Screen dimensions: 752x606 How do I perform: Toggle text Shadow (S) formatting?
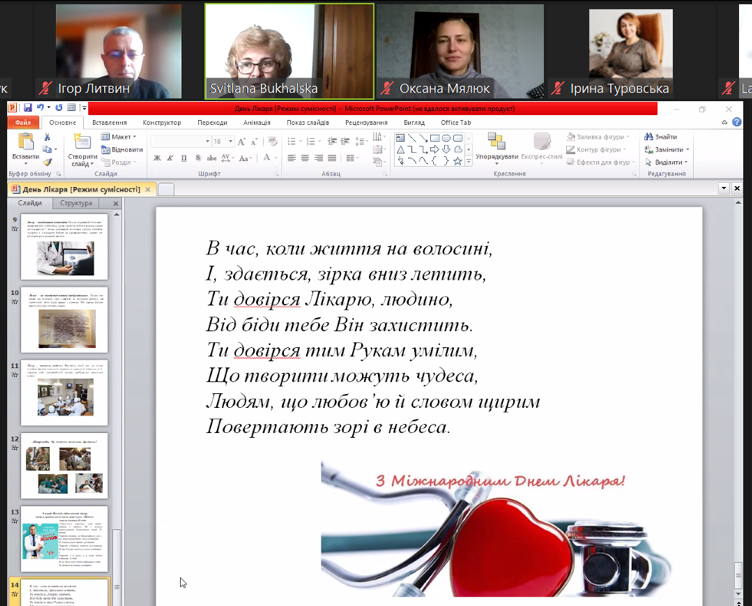pyautogui.click(x=198, y=158)
